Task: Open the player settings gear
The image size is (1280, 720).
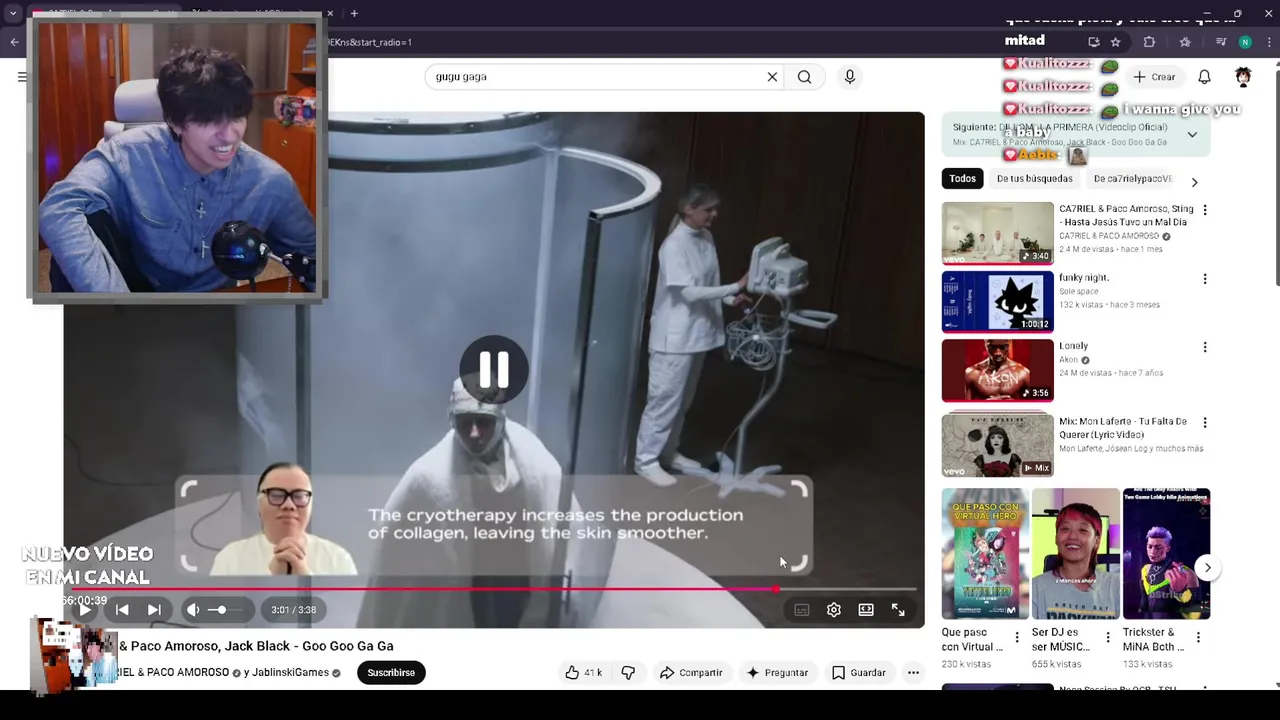Action: [834, 610]
